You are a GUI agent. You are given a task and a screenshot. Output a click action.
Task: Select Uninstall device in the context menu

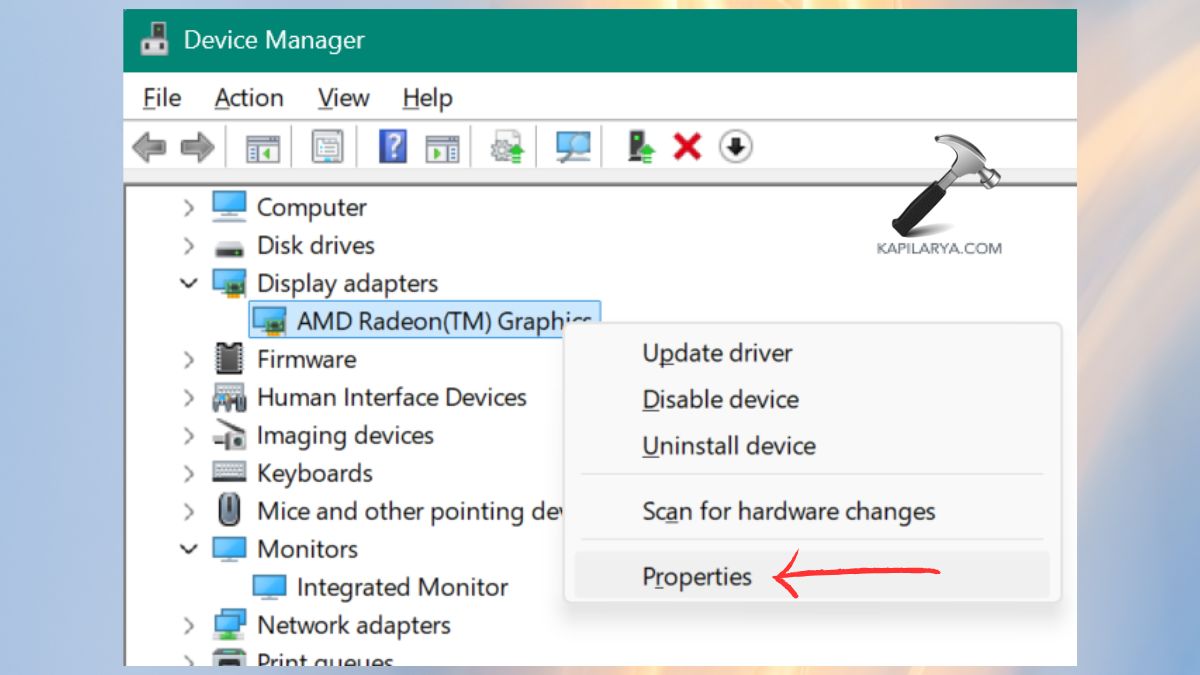[728, 446]
